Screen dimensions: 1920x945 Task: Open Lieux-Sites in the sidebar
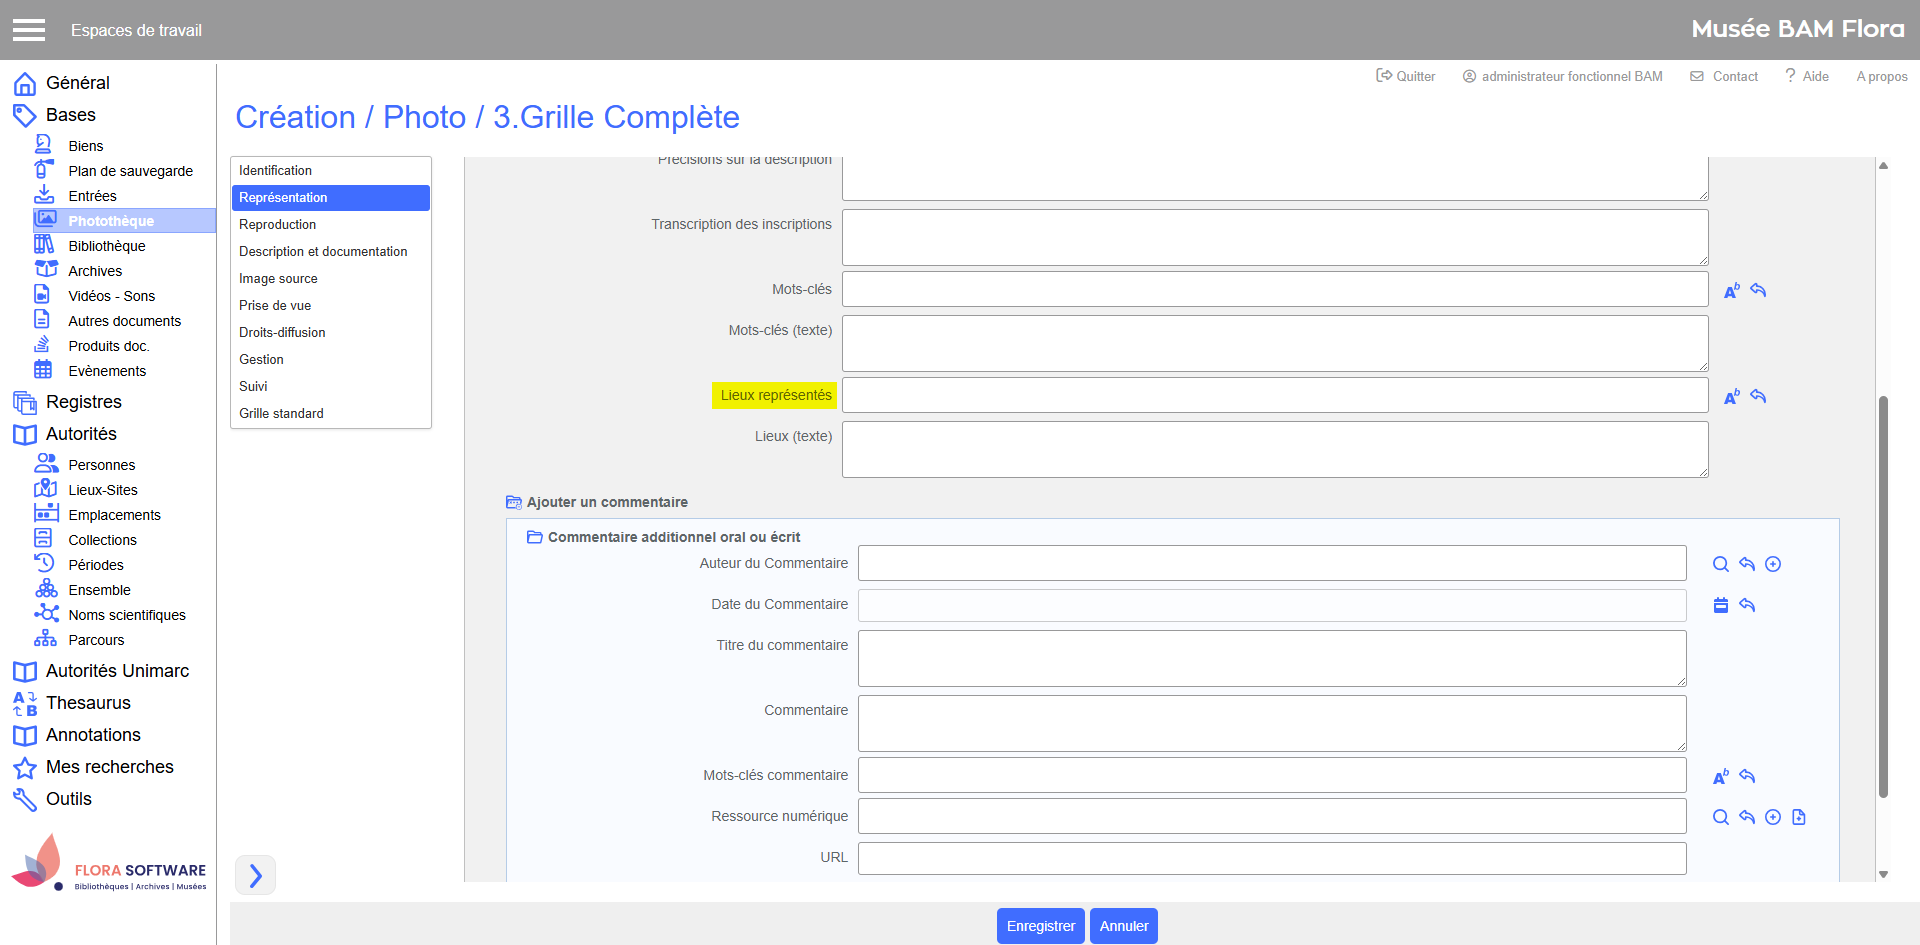click(103, 490)
